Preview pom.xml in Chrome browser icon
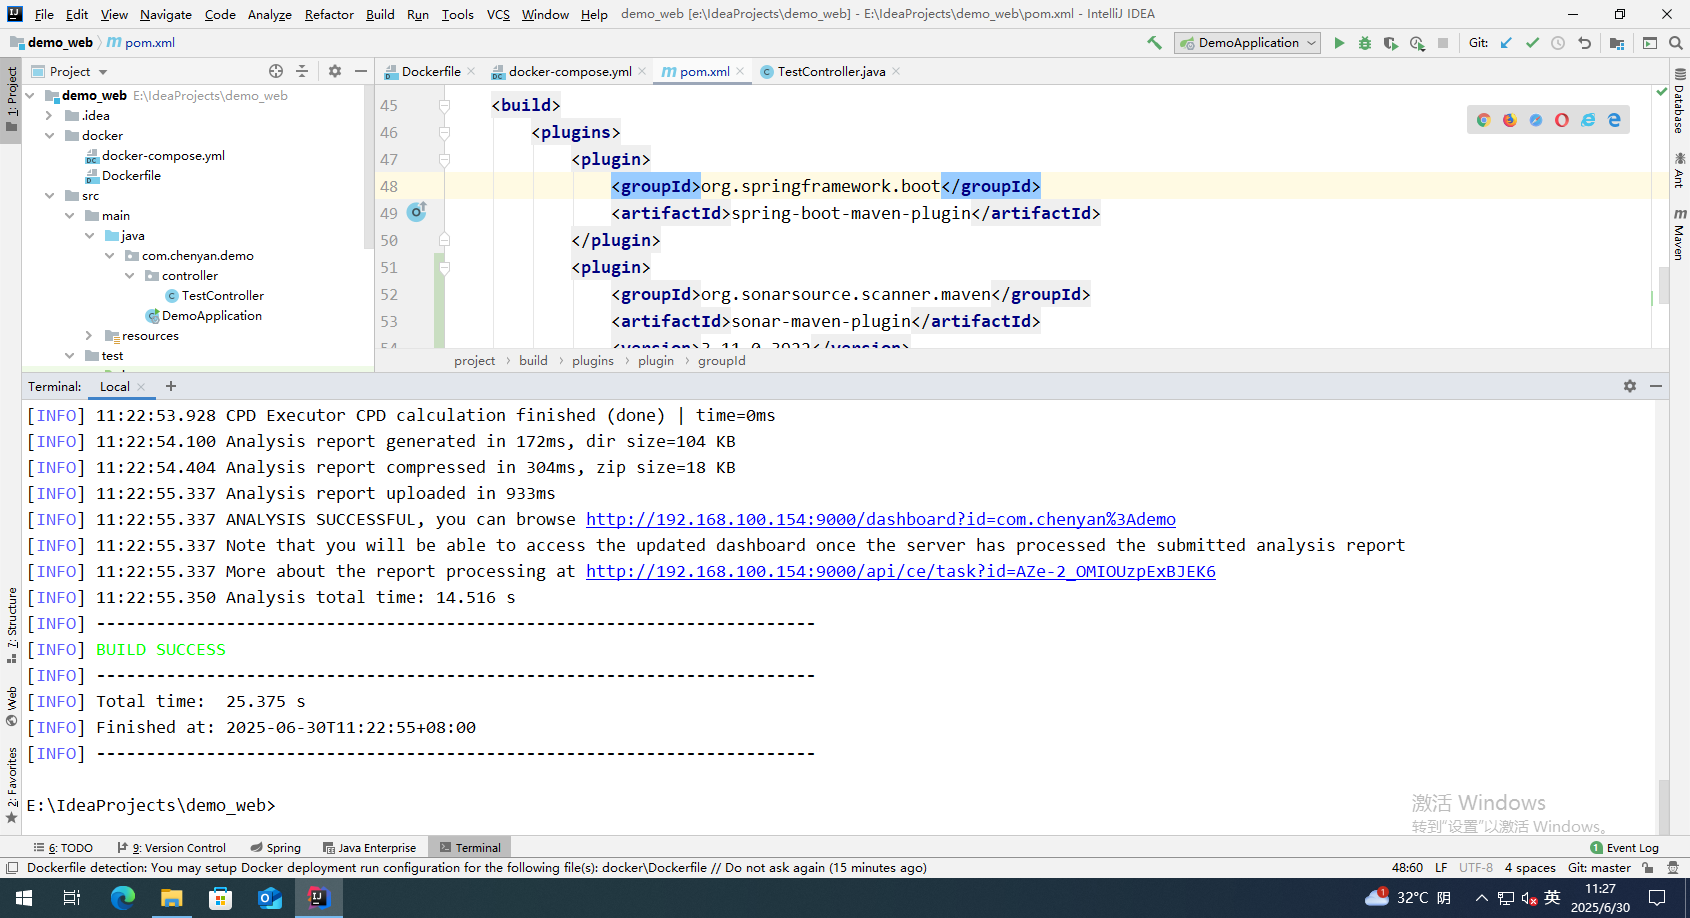The image size is (1690, 918). 1484,120
